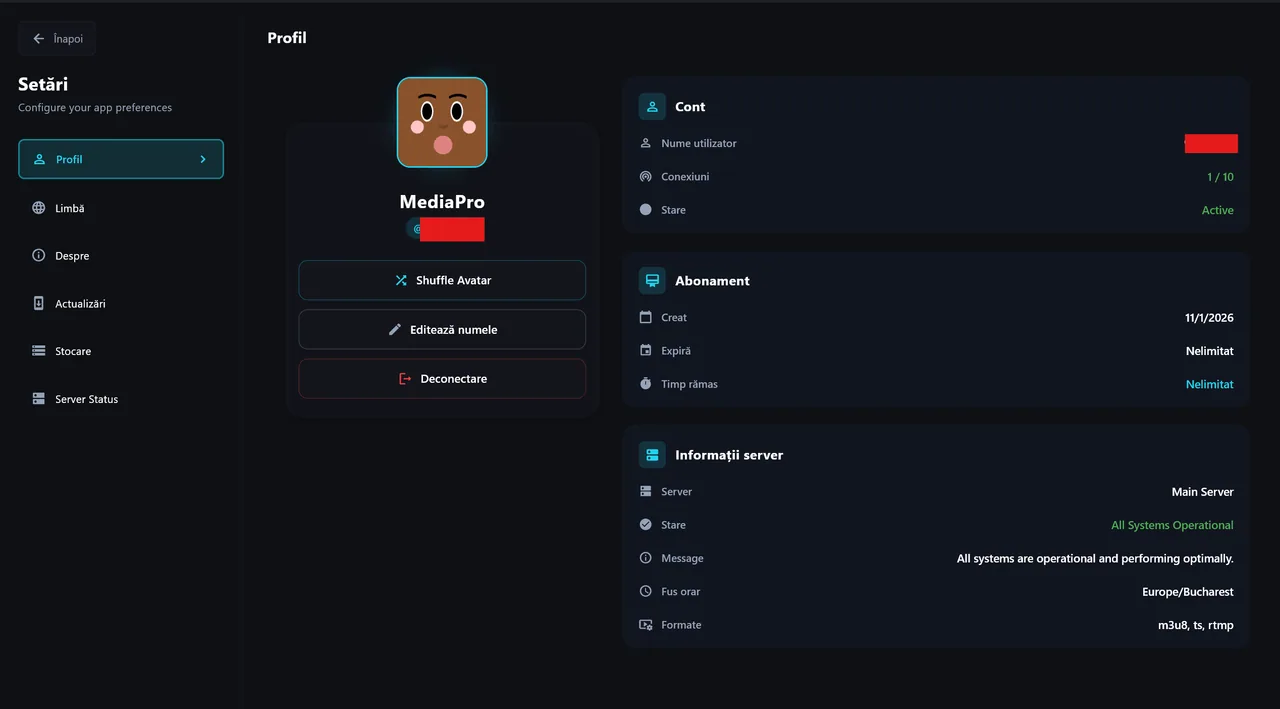Click the Actualizări update icon

pos(39,303)
